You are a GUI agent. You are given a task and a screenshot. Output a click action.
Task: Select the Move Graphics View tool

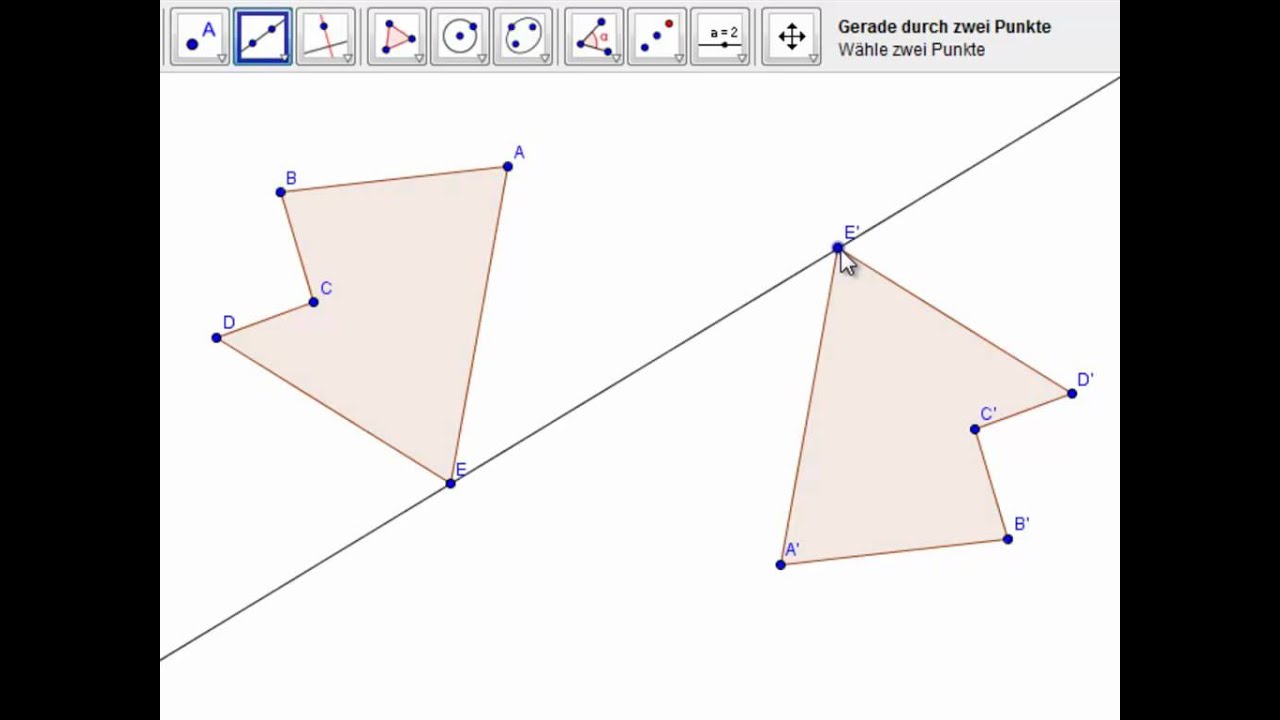(x=791, y=37)
